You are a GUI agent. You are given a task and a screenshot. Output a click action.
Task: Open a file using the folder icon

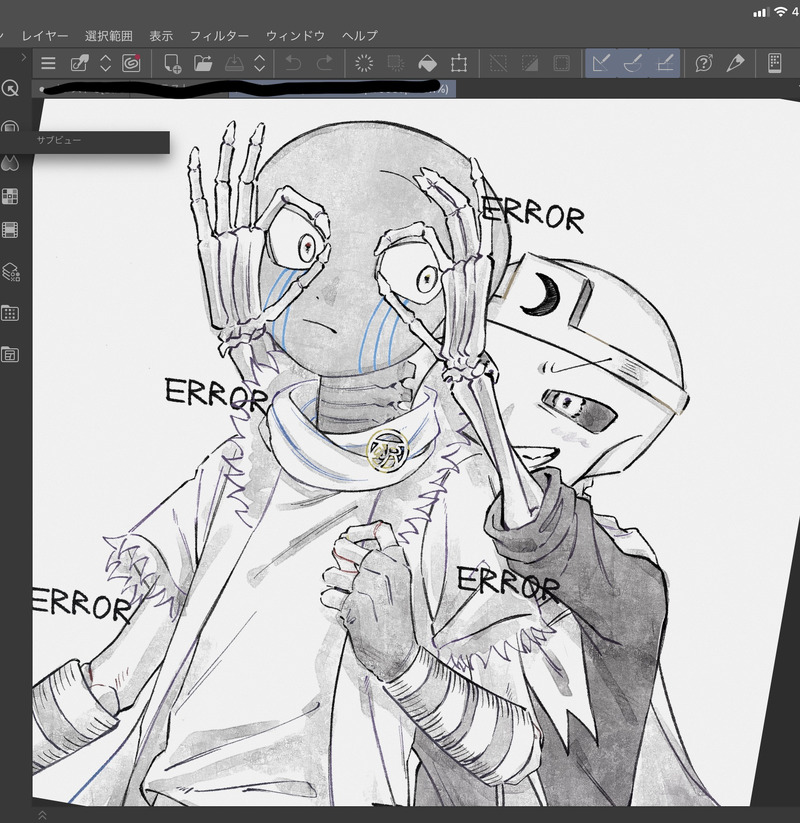203,64
